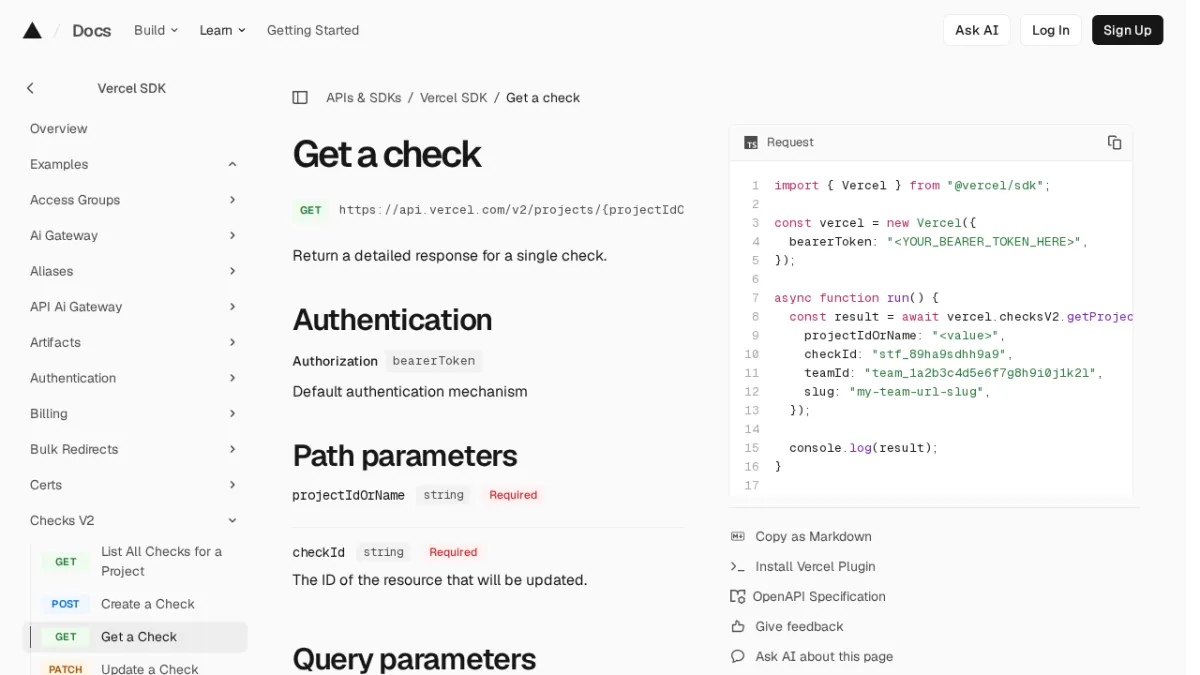This screenshot has height=675, width=1200.
Task: Click the GET endpoint URL text
Action: point(511,210)
